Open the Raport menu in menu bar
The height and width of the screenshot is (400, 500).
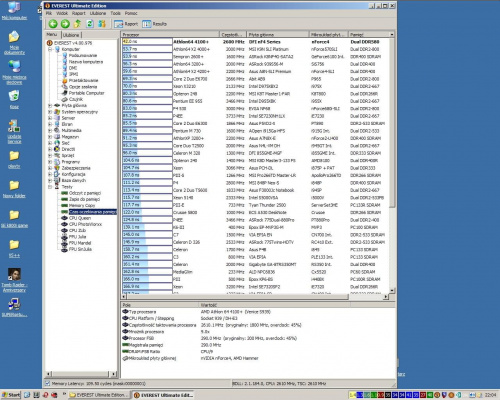coord(79,13)
